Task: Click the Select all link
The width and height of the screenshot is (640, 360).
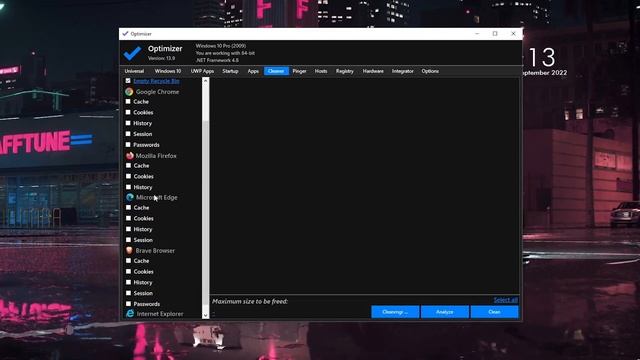Action: point(505,300)
